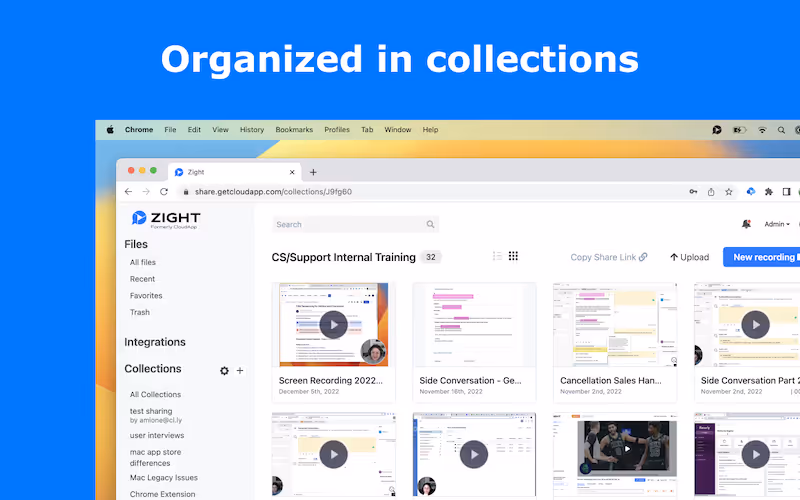
Task: Open the Profiles menu
Action: (x=337, y=130)
